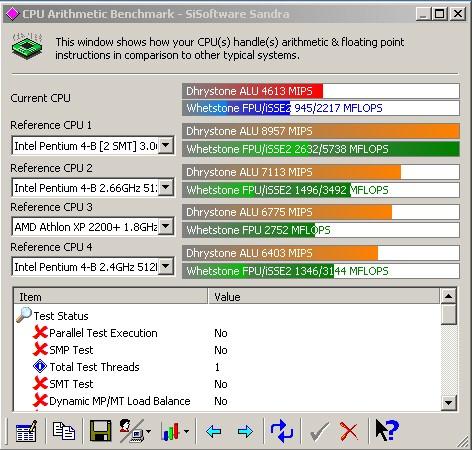The width and height of the screenshot is (472, 450).
Task: Go back with the left arrow icon
Action: click(214, 432)
